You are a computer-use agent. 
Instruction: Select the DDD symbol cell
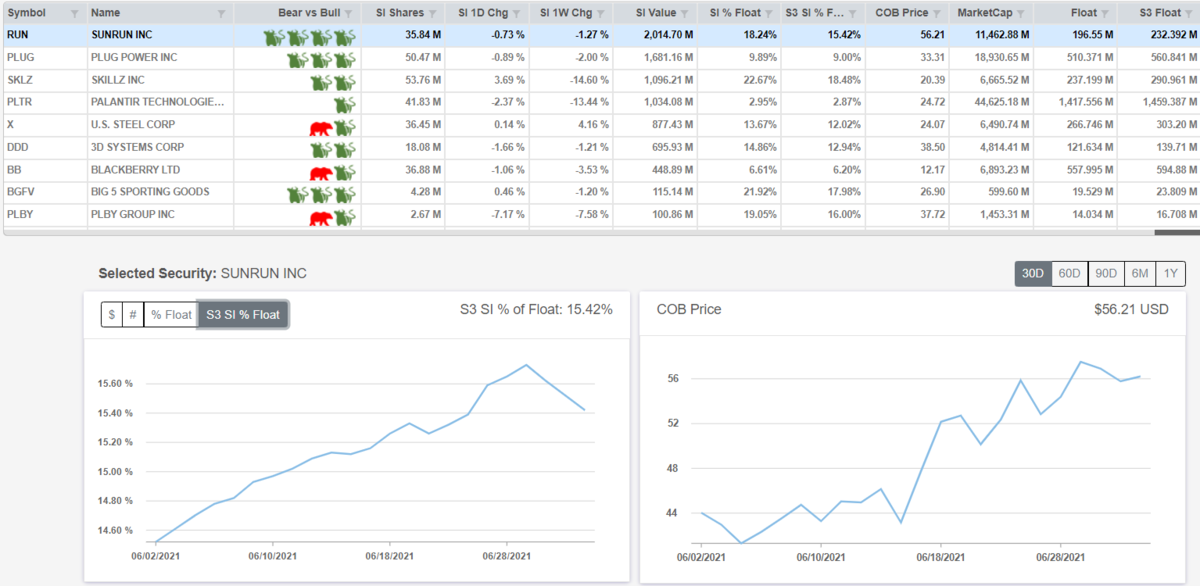(44, 147)
